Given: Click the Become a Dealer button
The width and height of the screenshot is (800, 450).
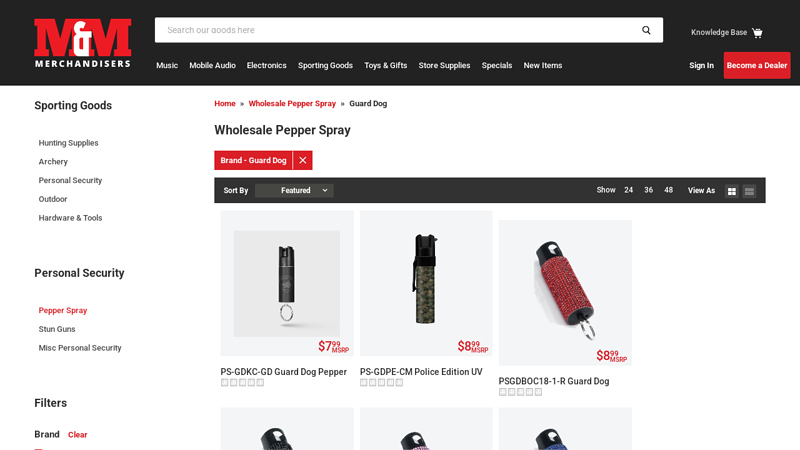Looking at the screenshot, I should (x=757, y=65).
